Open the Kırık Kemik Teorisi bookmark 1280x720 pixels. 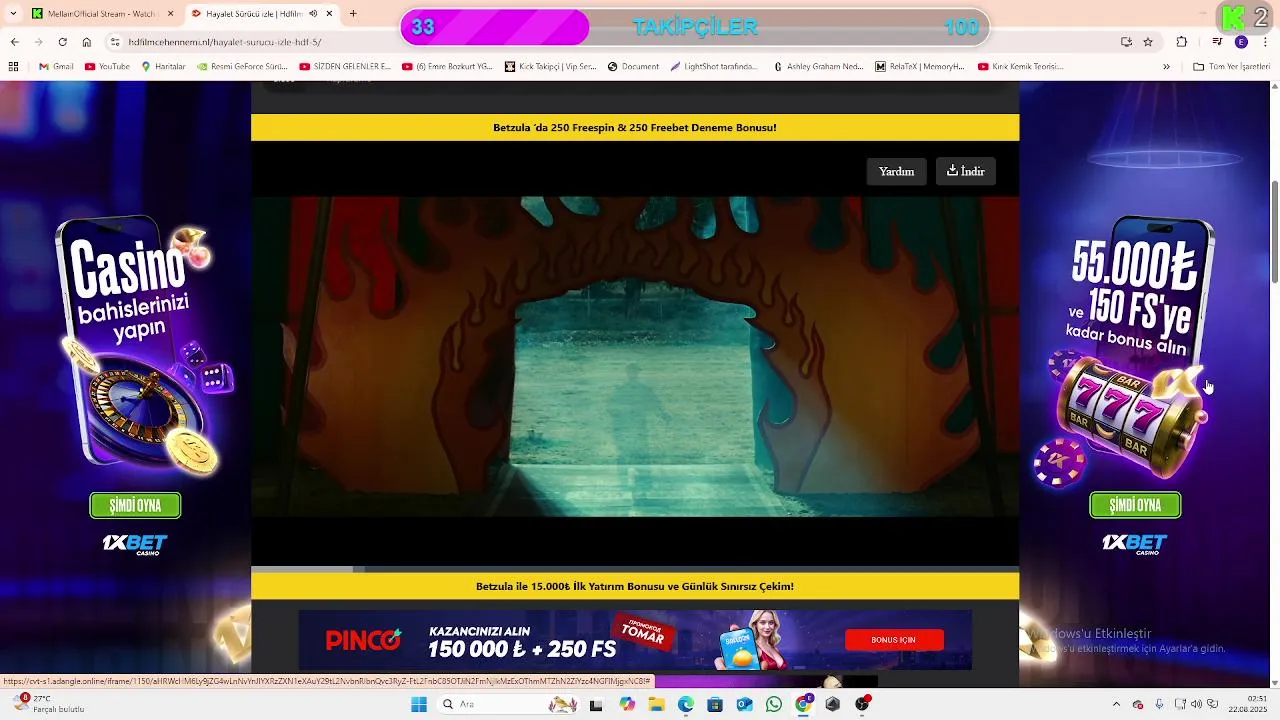tap(1020, 67)
